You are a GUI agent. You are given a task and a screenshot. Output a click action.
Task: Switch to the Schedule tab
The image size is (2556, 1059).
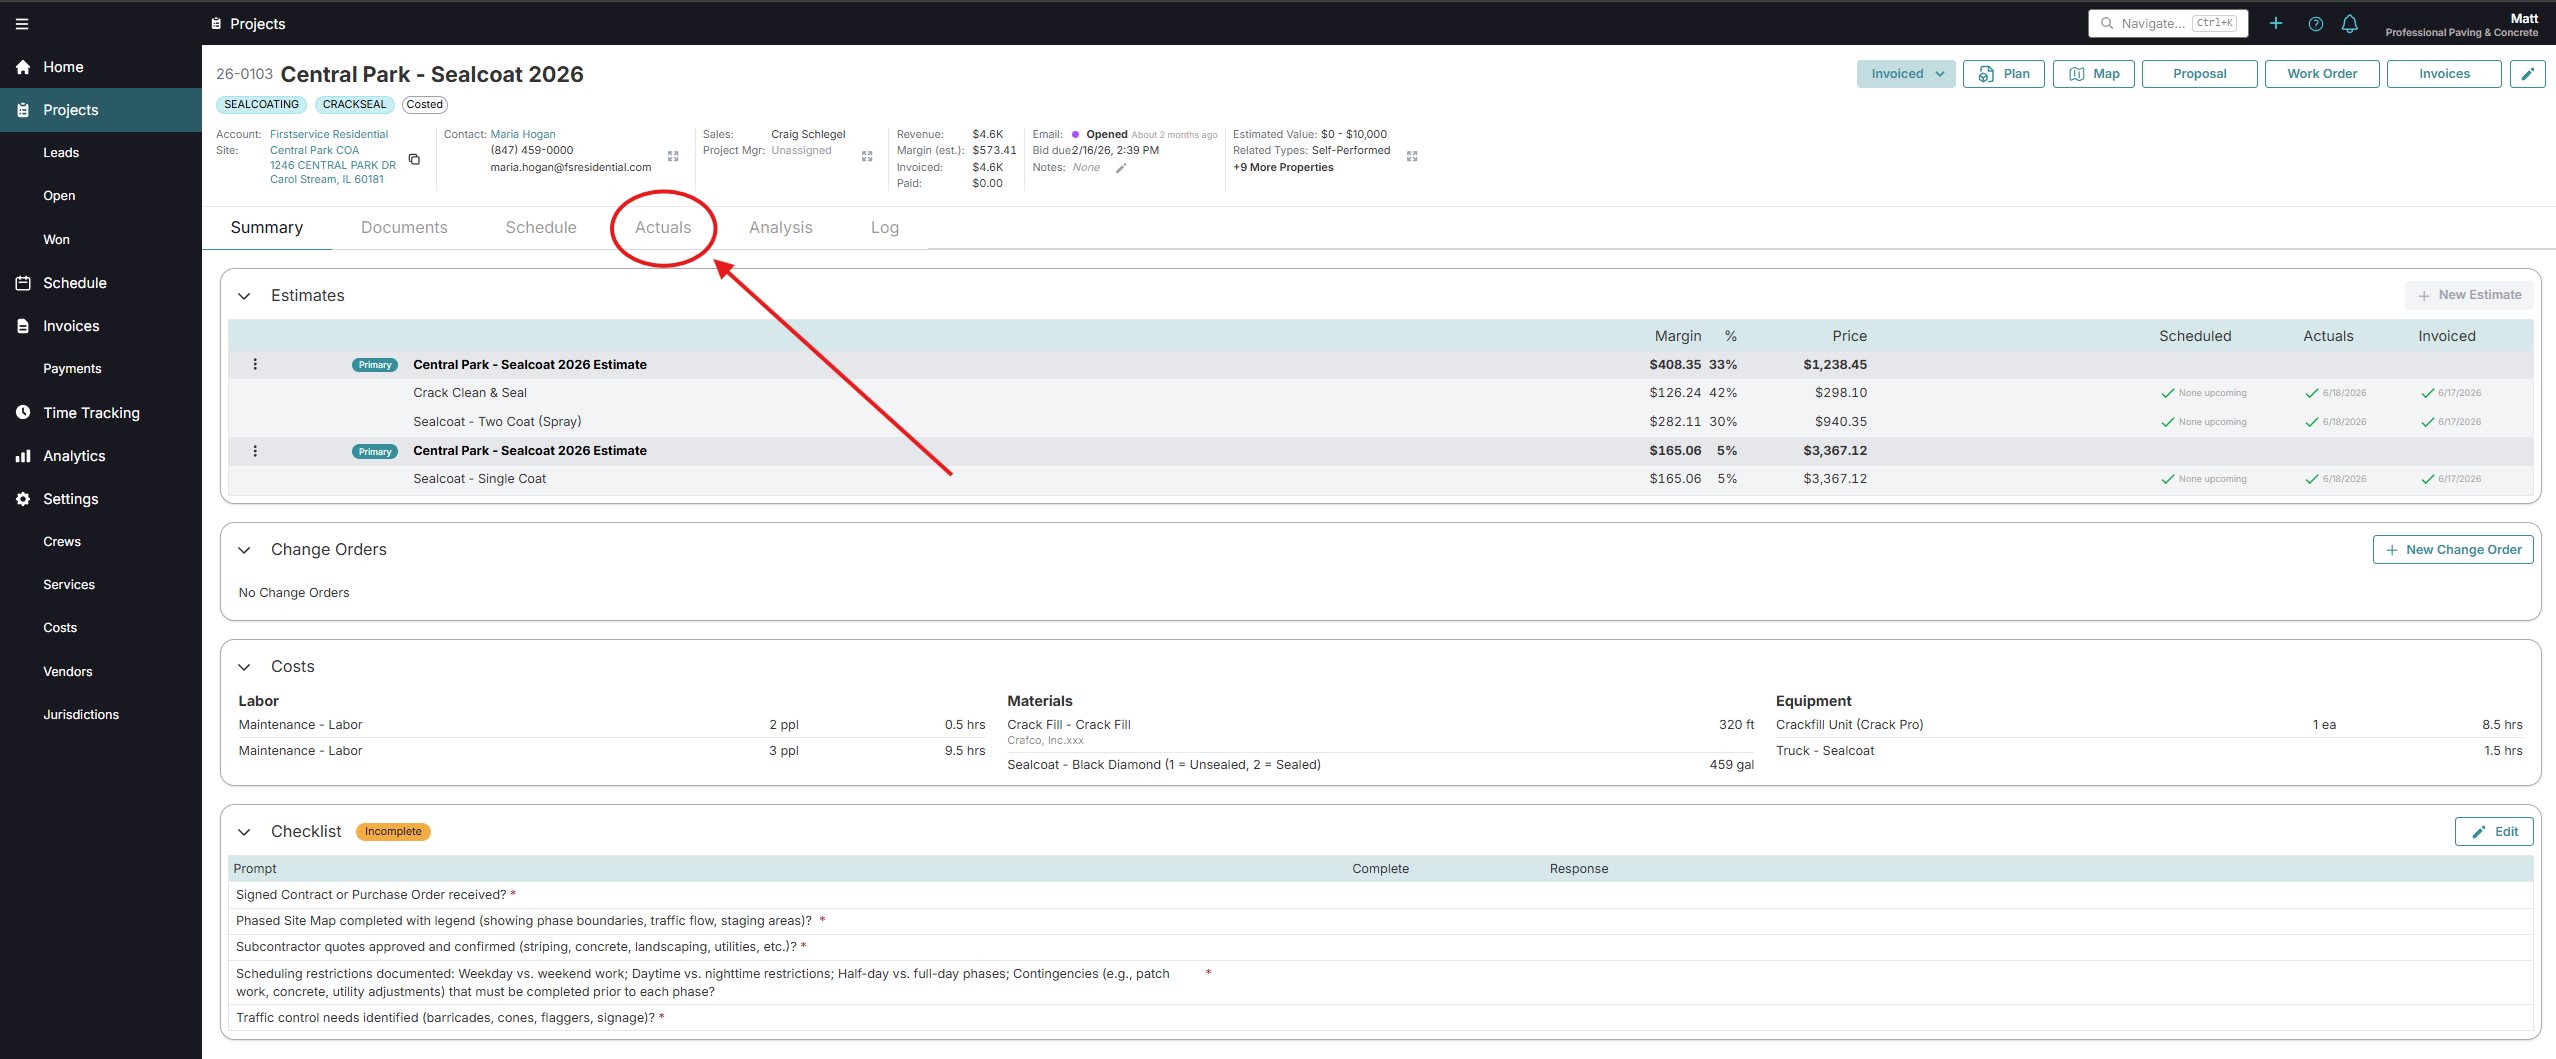click(541, 228)
